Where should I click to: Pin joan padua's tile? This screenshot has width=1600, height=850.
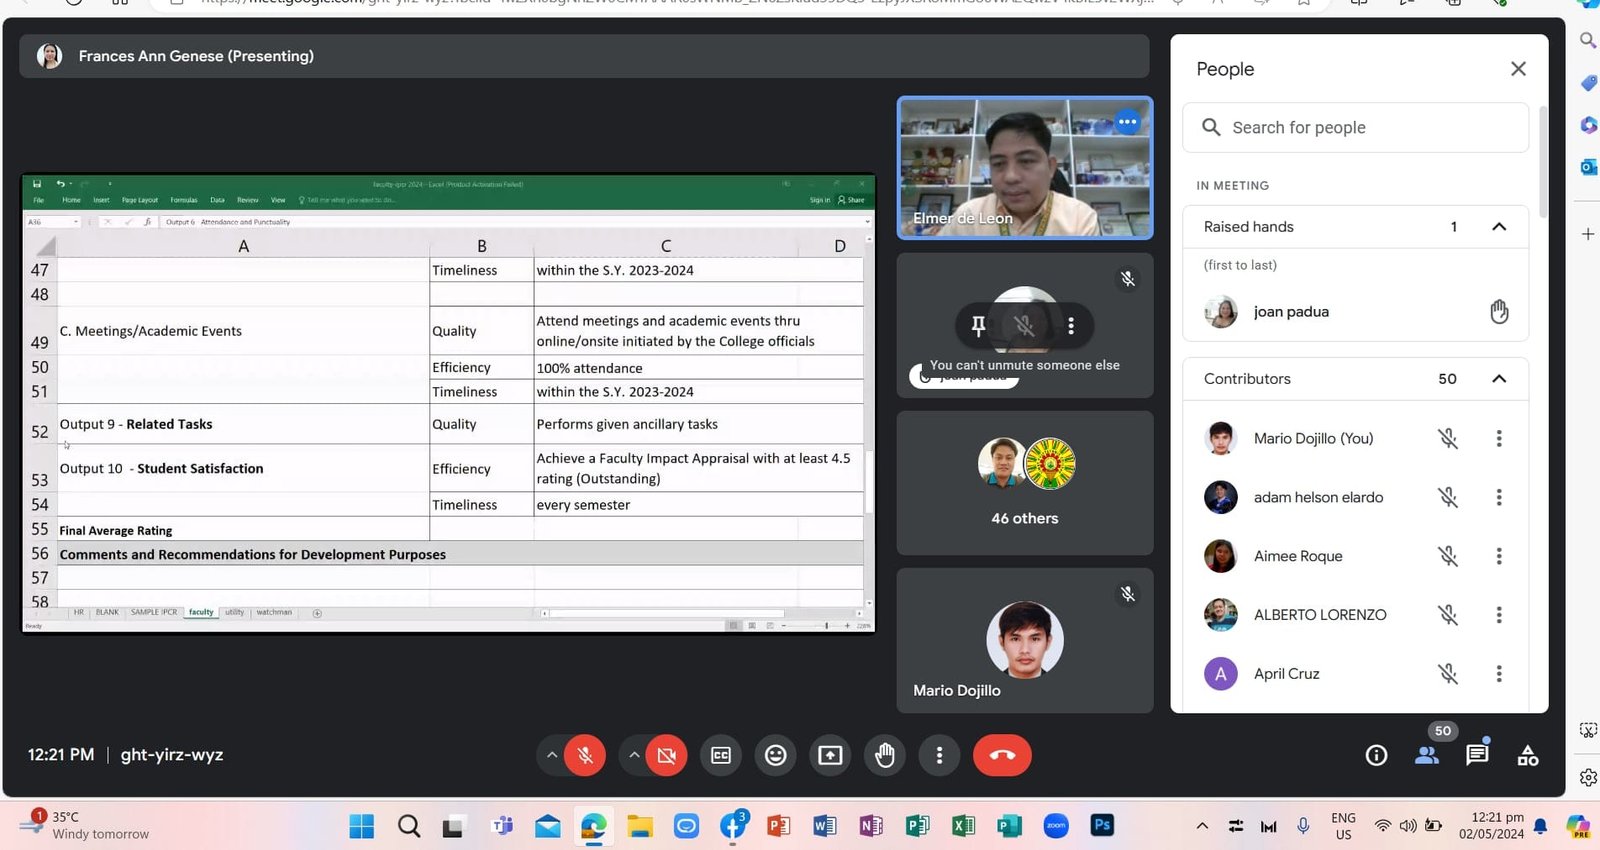pyautogui.click(x=979, y=325)
